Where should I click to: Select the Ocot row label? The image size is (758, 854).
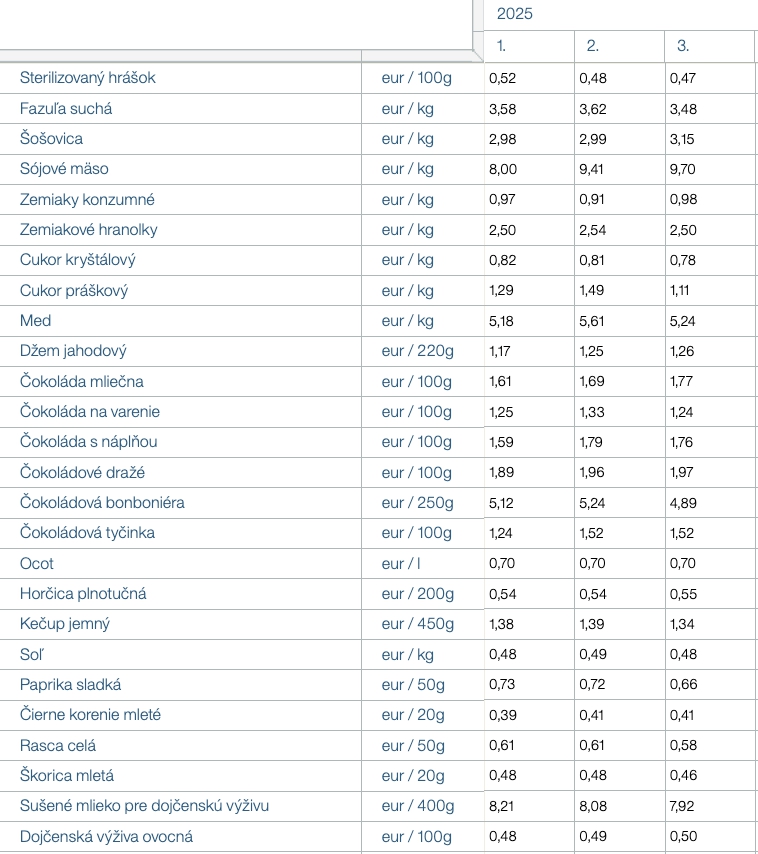[x=37, y=564]
